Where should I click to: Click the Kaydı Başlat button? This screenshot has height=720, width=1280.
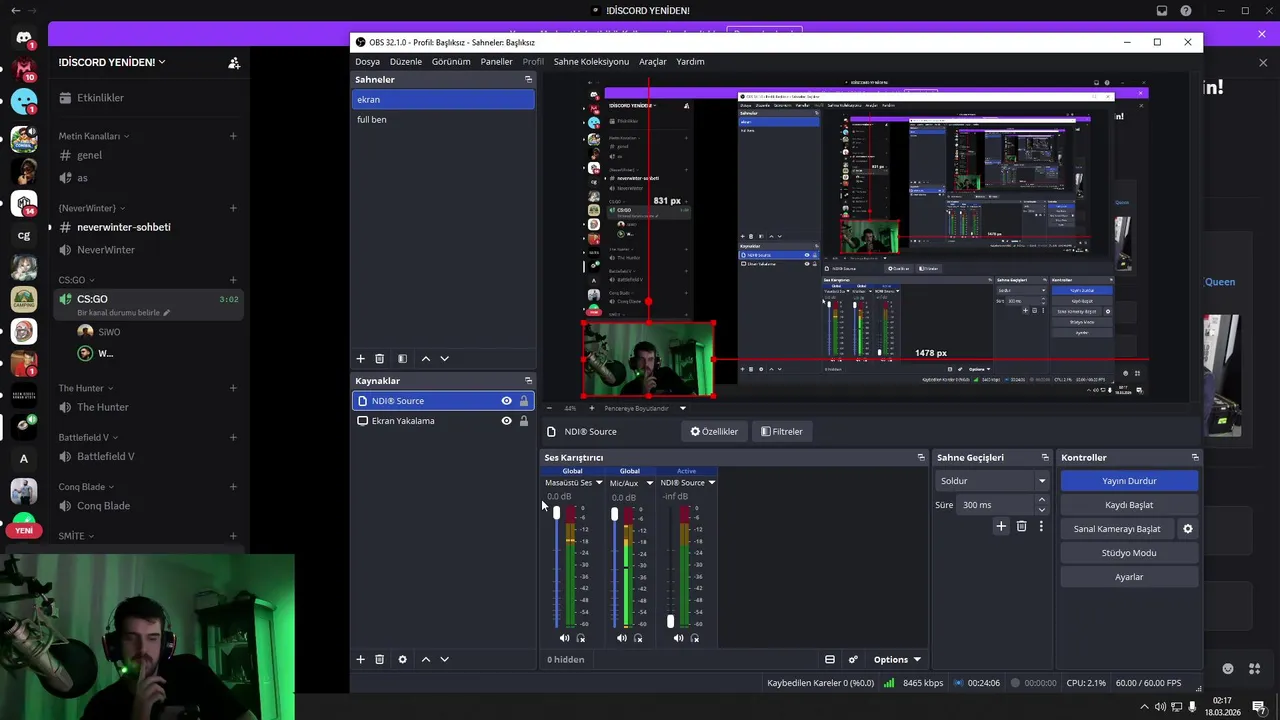click(1129, 505)
